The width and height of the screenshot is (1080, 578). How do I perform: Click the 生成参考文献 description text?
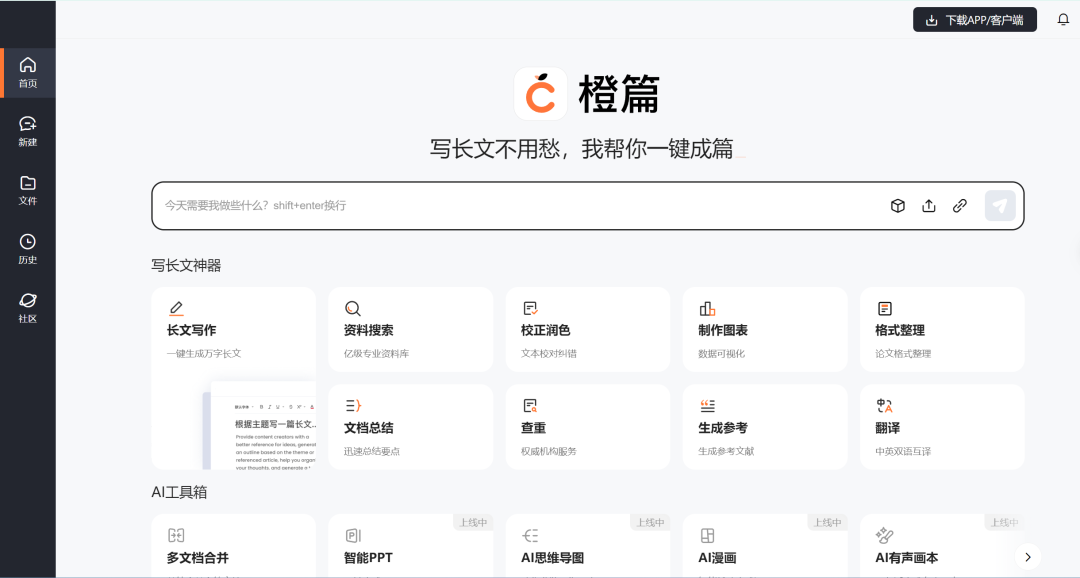(x=726, y=451)
